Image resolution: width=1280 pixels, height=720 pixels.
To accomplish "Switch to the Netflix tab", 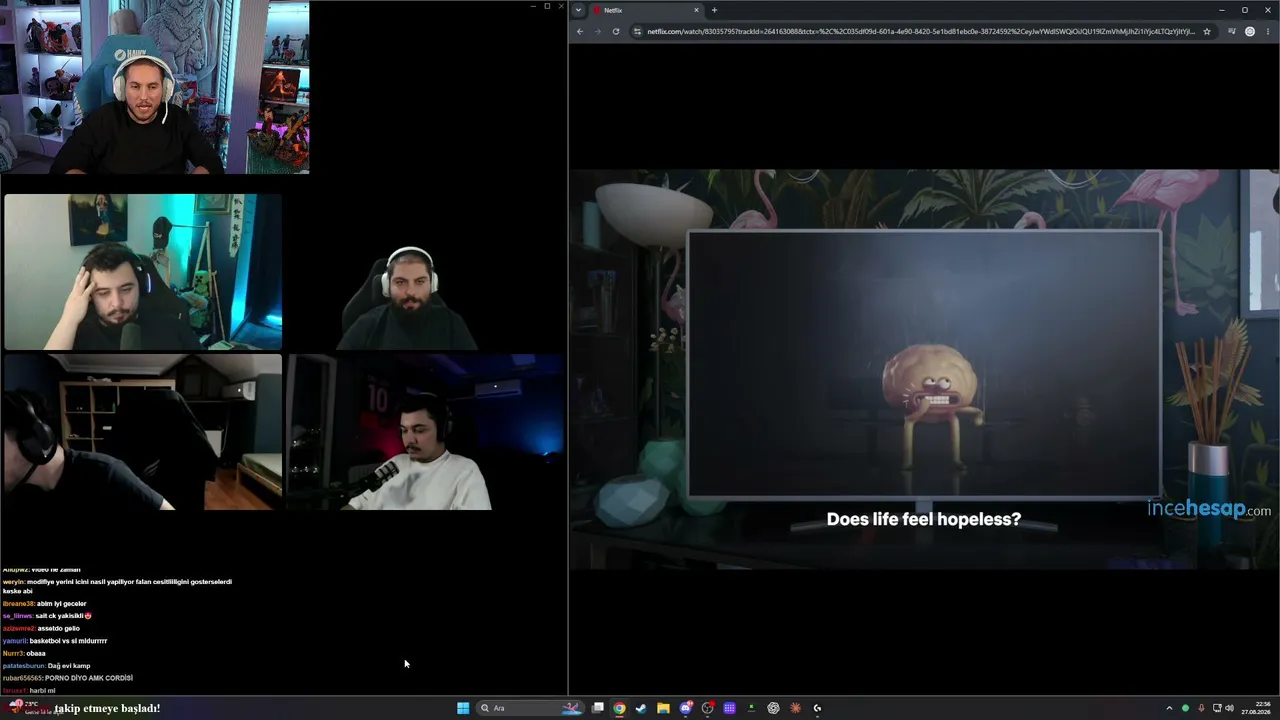I will 646,10.
